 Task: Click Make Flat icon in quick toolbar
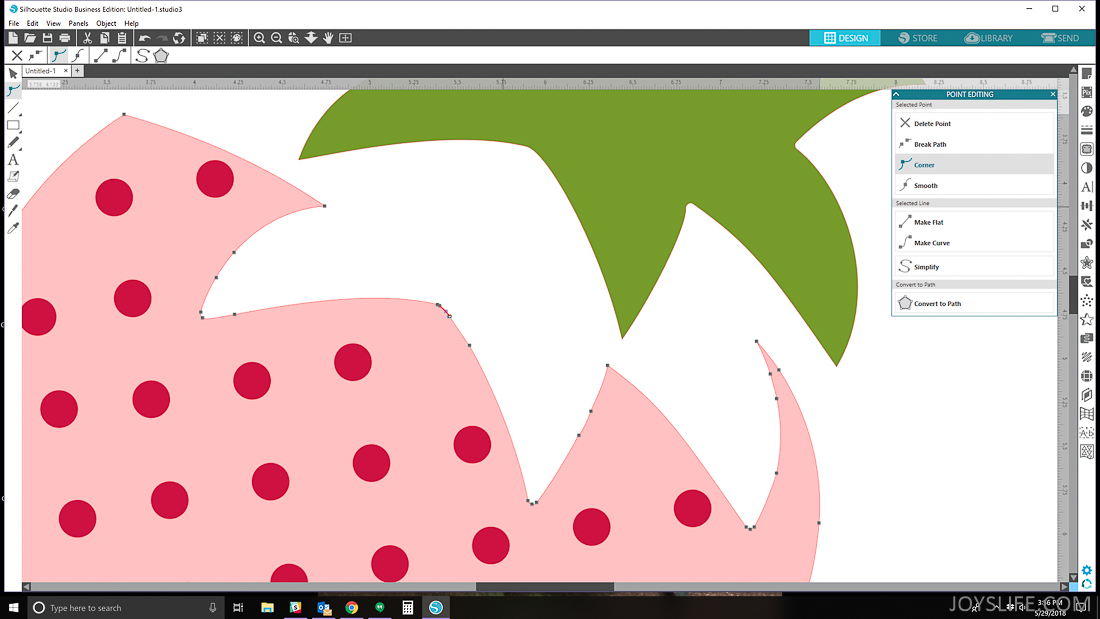pyautogui.click(x=101, y=55)
